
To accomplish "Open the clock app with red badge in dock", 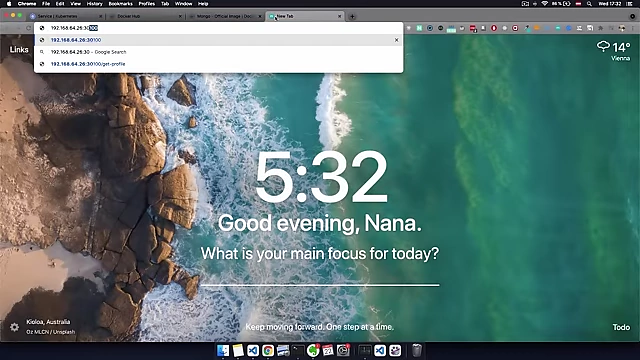I will 343,350.
